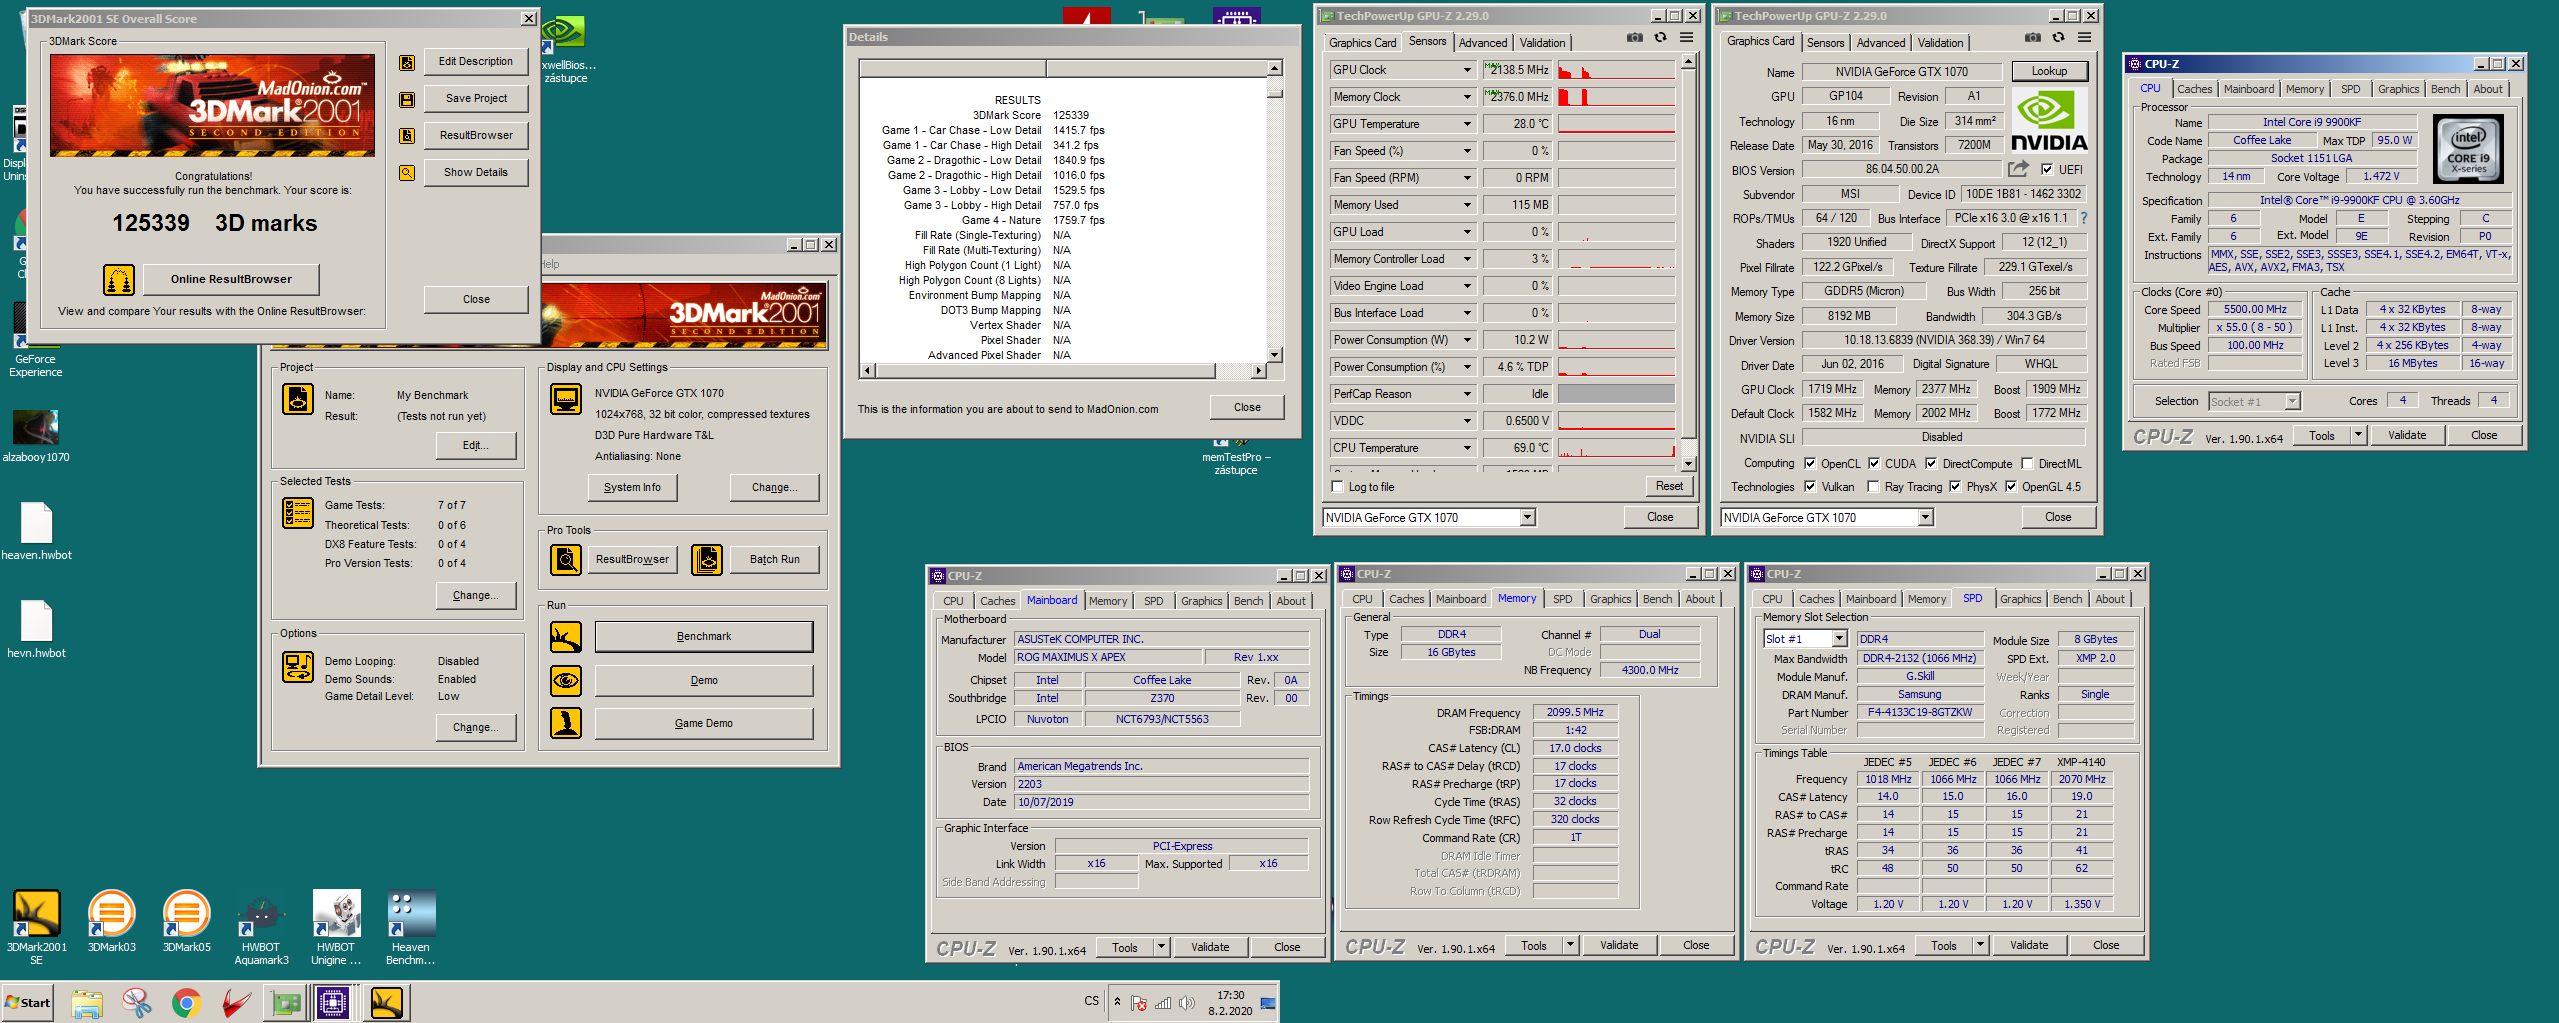Click the volume icon in system tray

click(1186, 1003)
